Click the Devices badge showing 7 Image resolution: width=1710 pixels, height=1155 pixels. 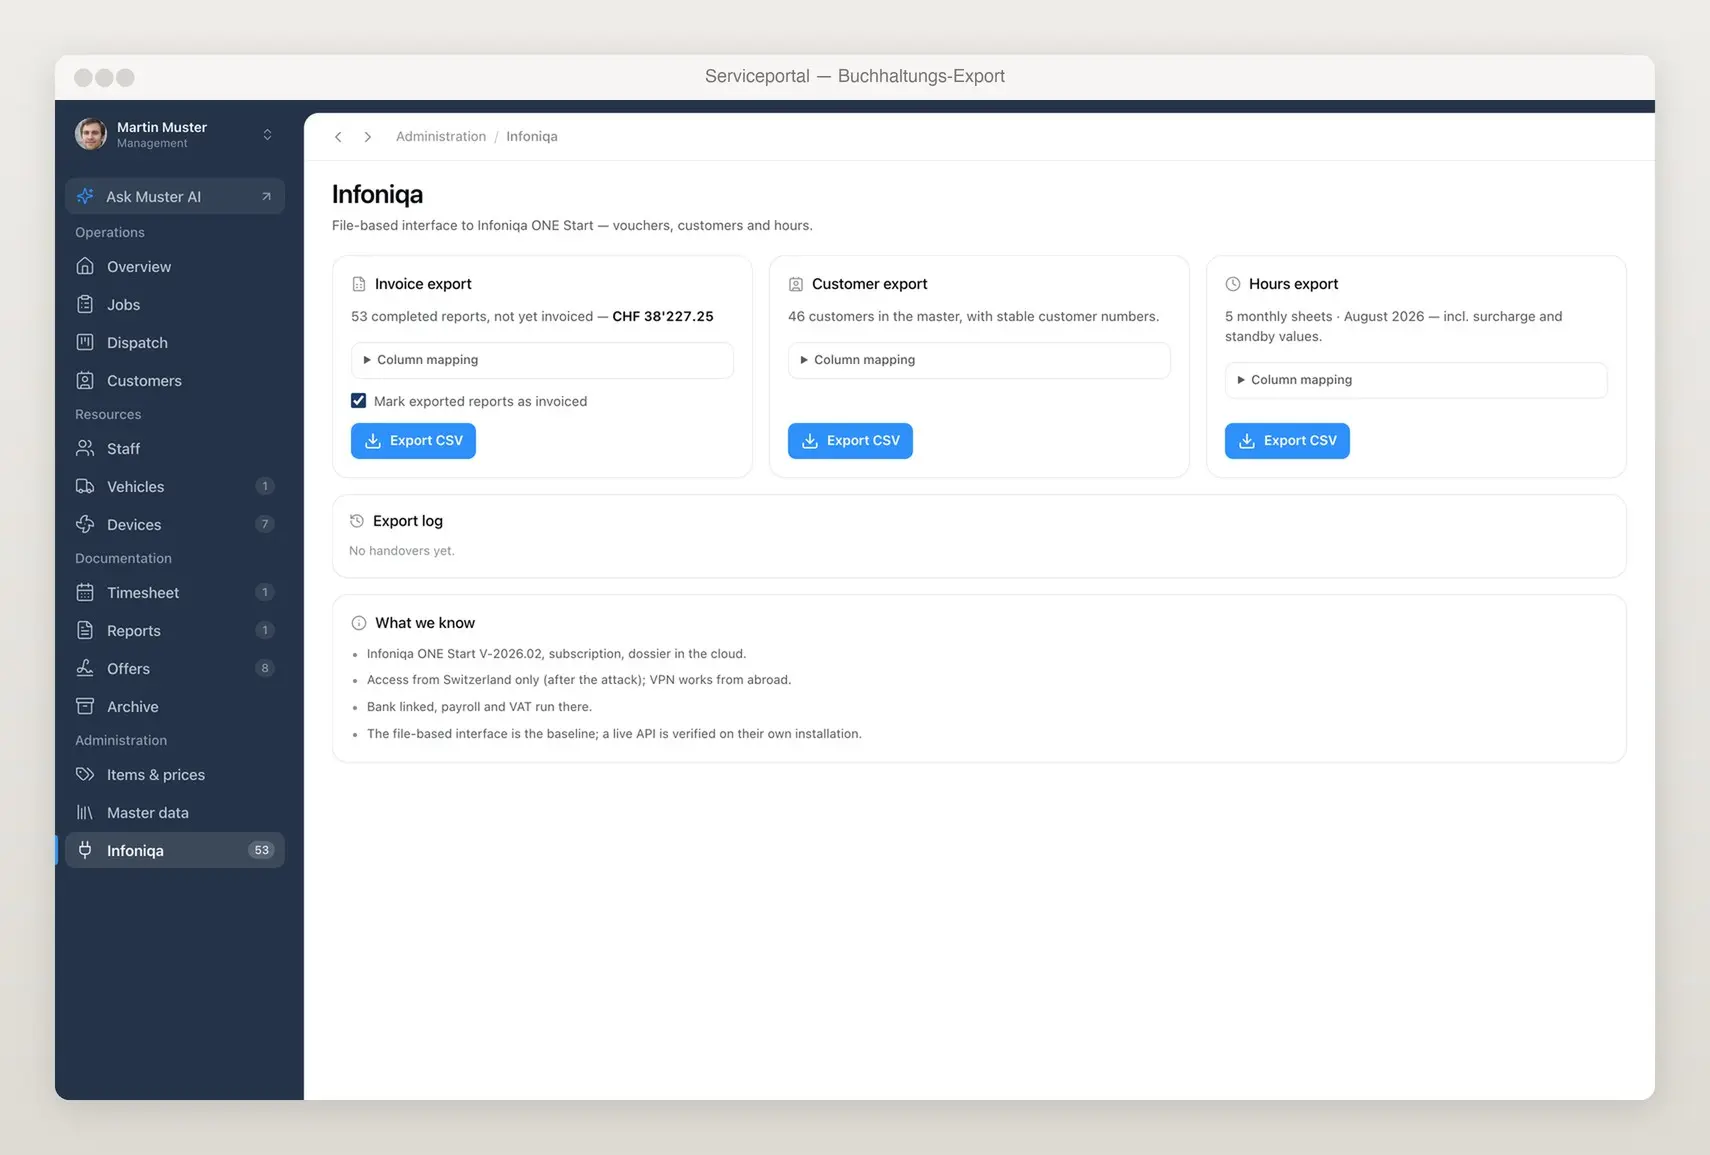click(x=265, y=524)
